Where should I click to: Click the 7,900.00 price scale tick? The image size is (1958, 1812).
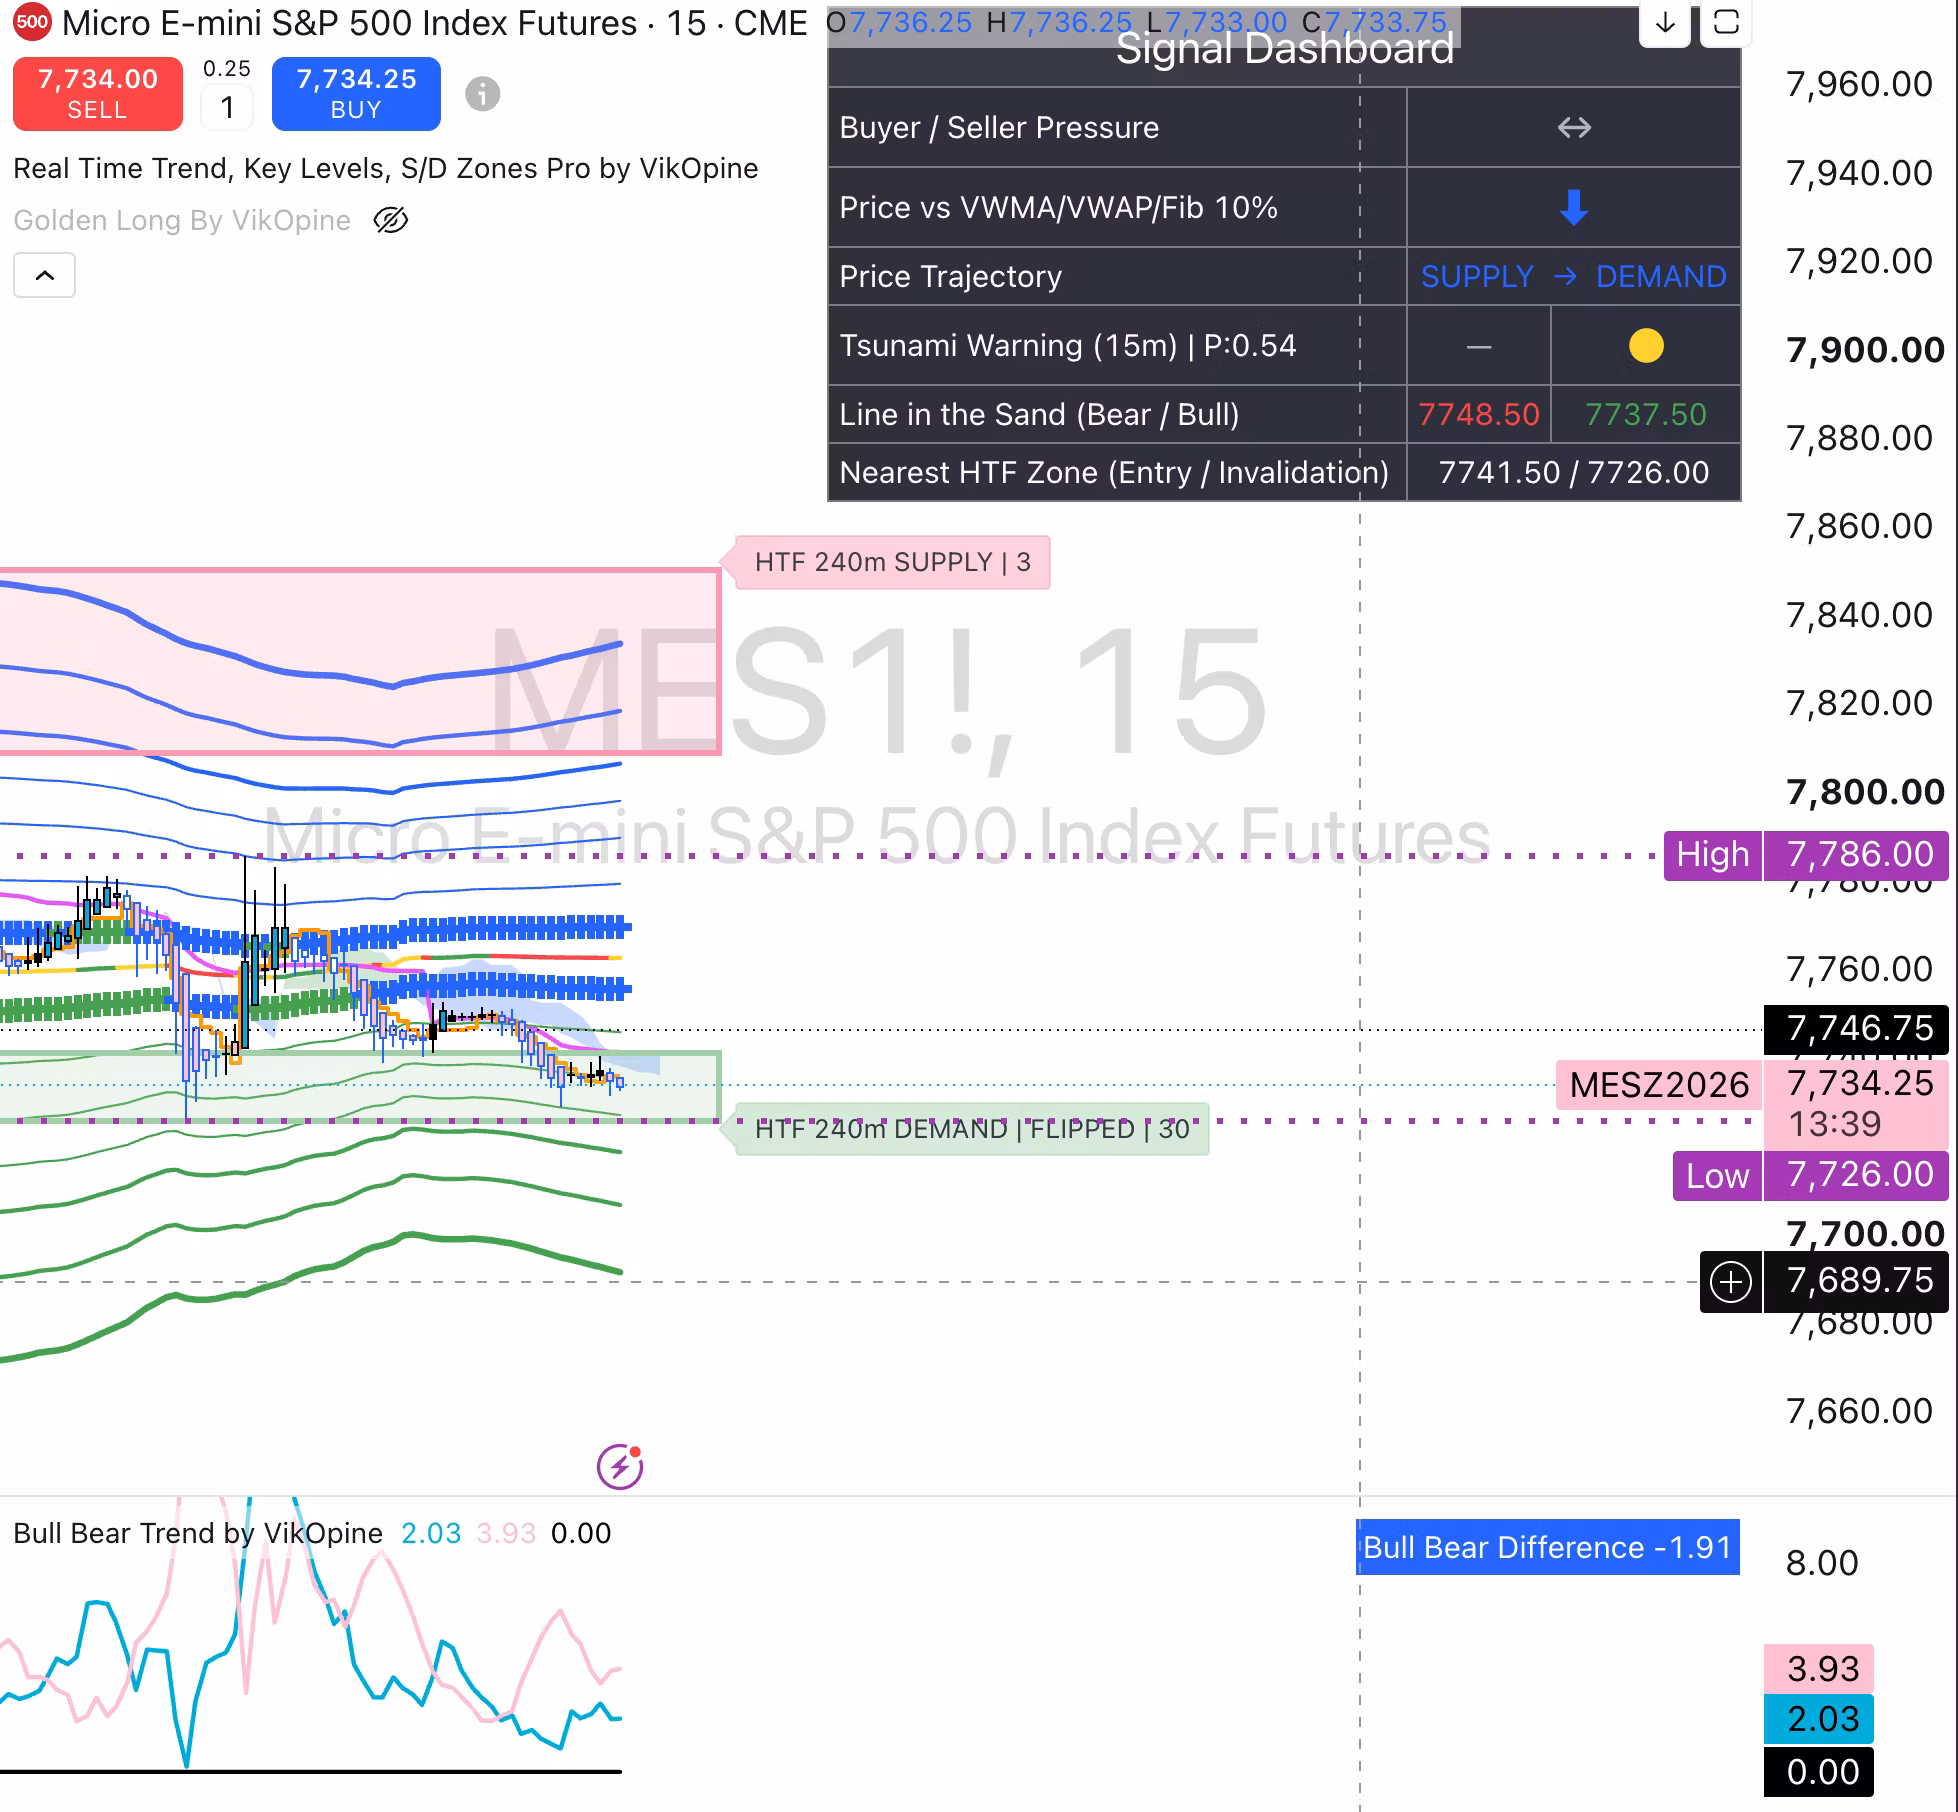(x=1865, y=350)
